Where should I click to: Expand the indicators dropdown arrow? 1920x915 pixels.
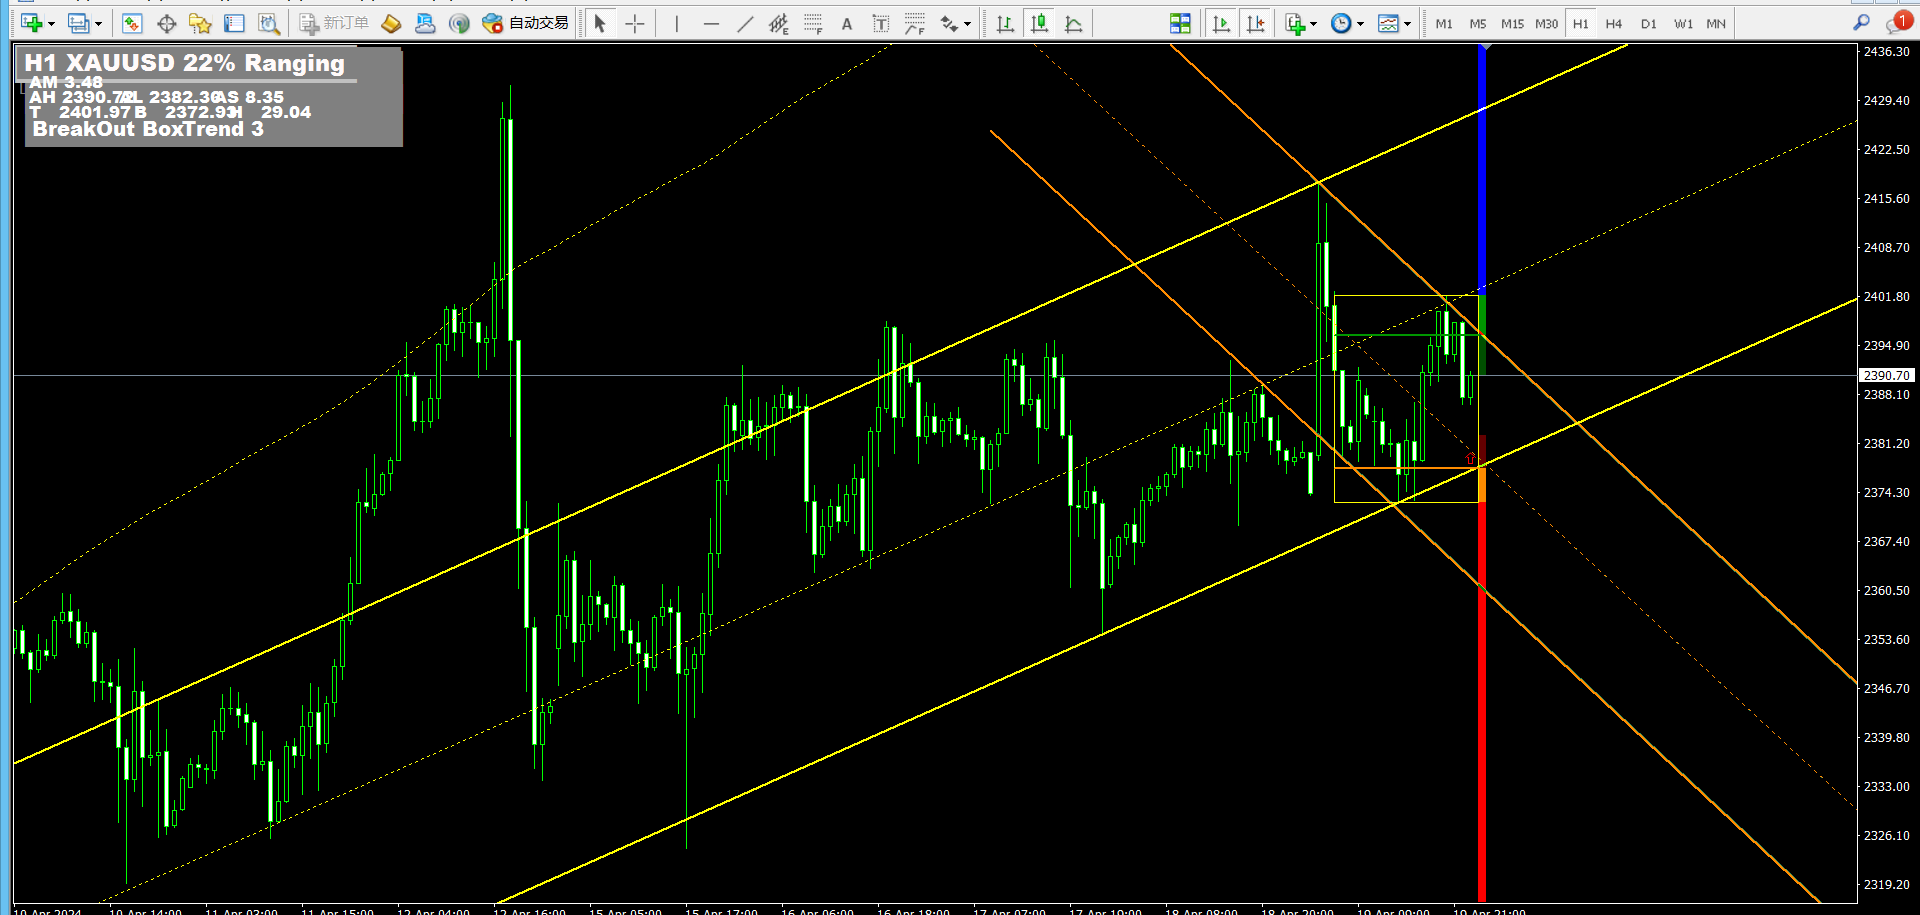coord(1313,24)
